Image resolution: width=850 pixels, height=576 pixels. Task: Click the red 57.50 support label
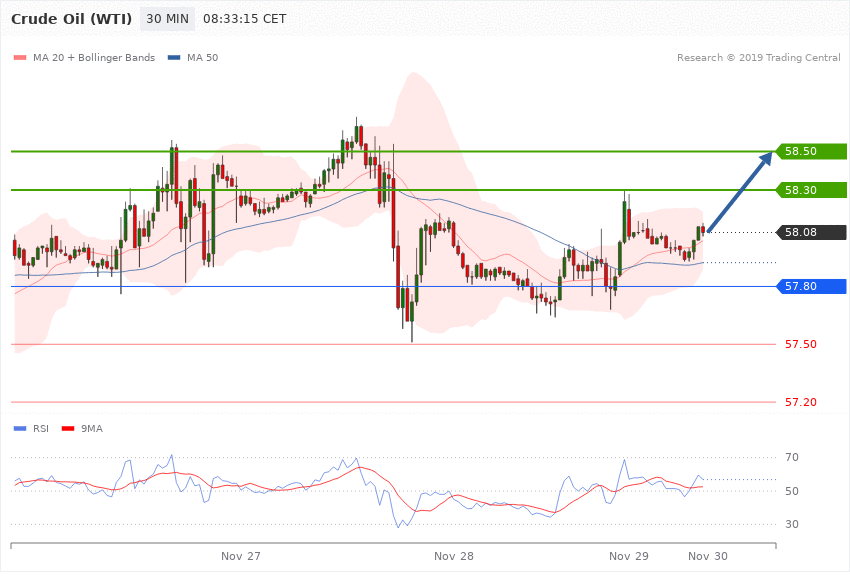pyautogui.click(x=801, y=344)
